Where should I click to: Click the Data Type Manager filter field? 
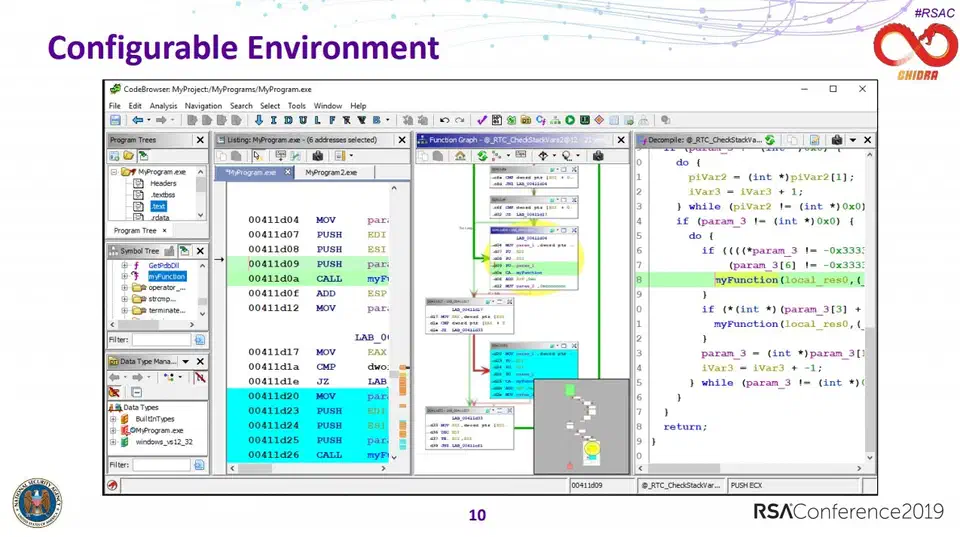click(x=162, y=465)
